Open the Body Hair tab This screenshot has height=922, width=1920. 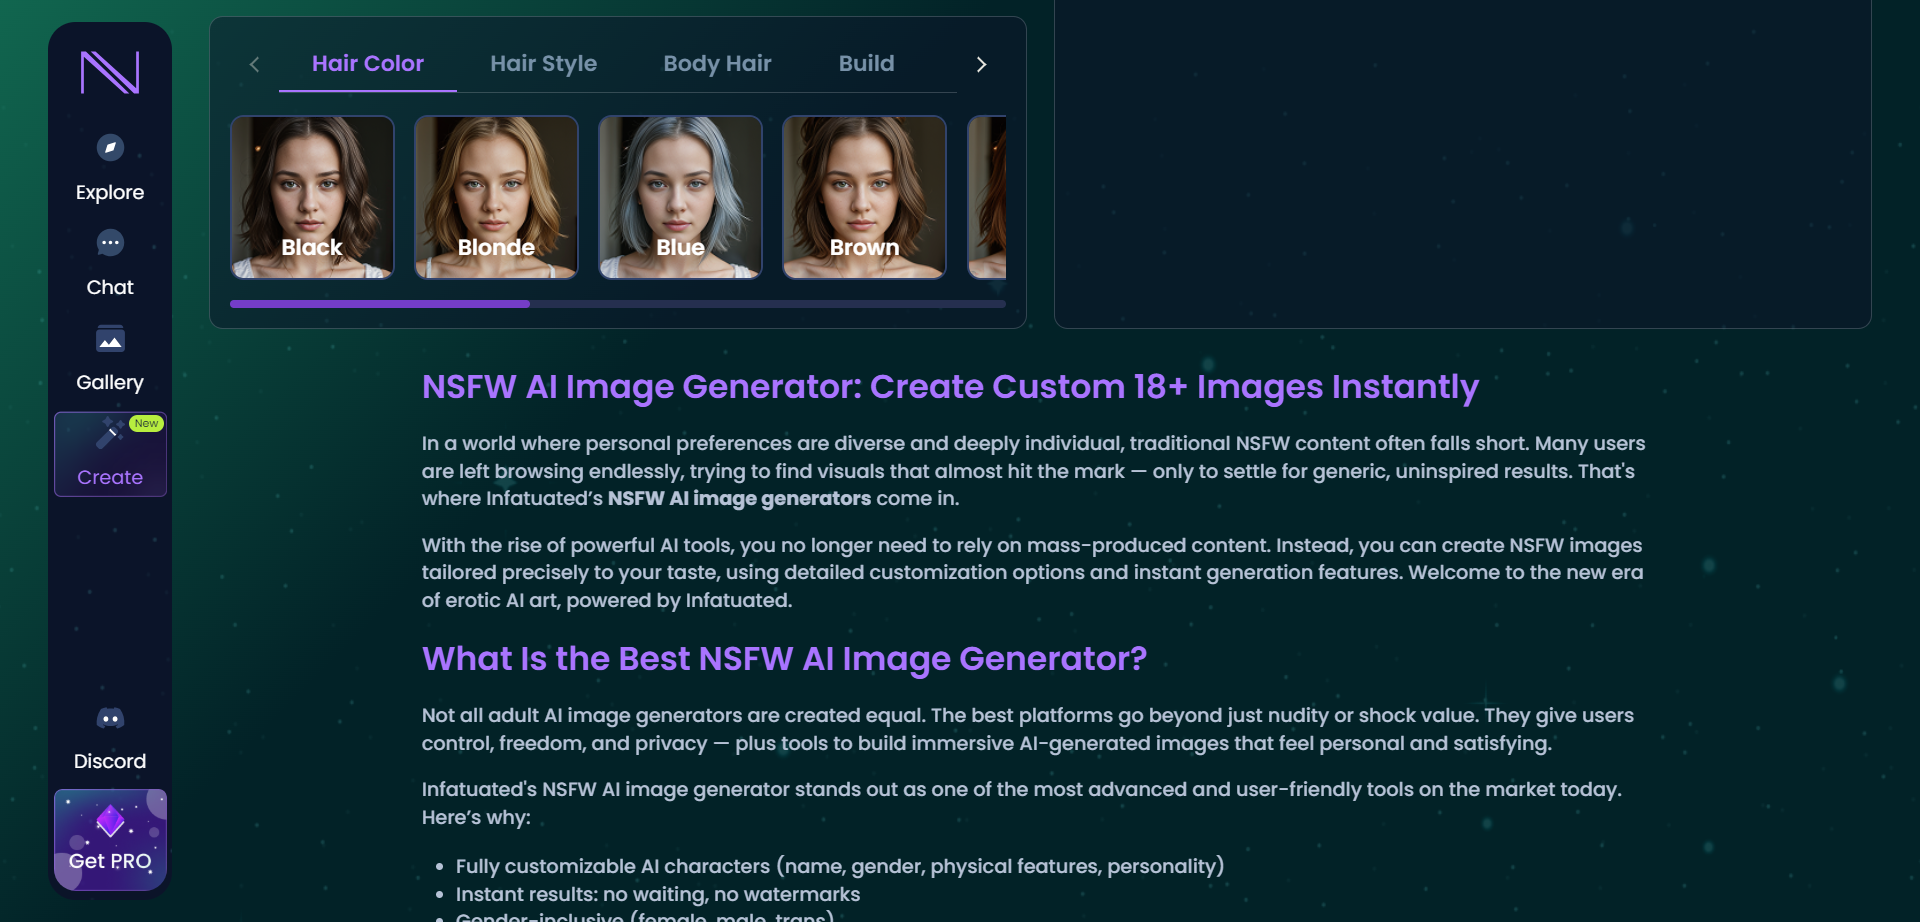(717, 63)
